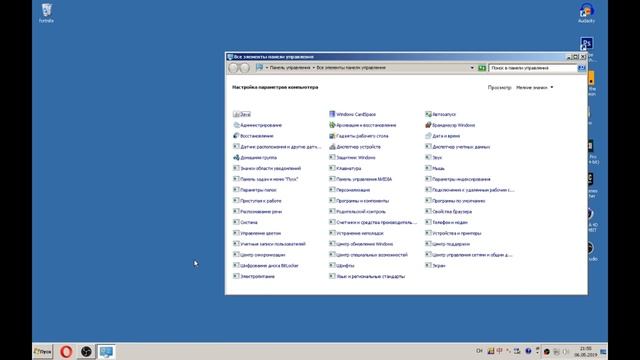This screenshot has height=360, width=640.
Task: Open Программы и компоненты
Action: 360,201
